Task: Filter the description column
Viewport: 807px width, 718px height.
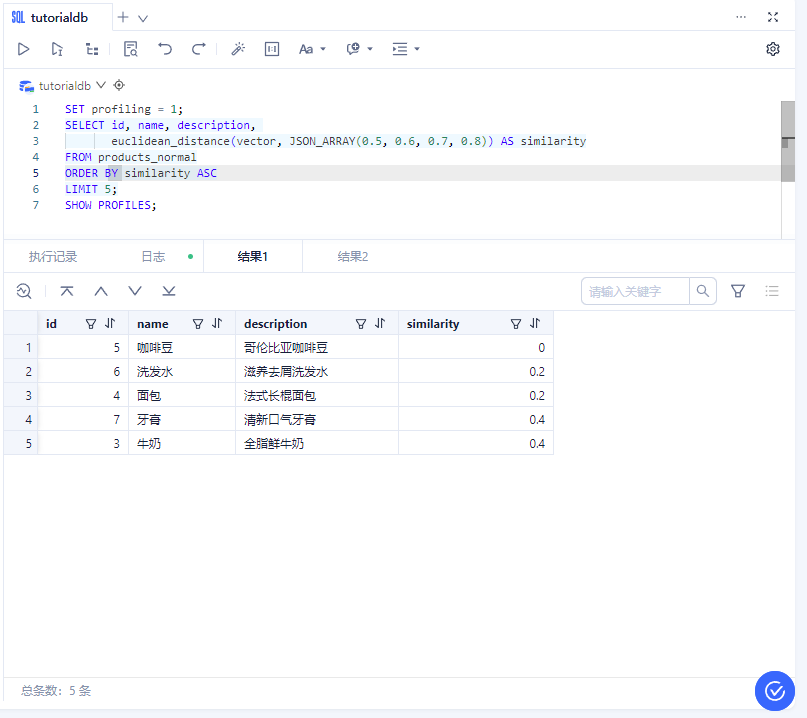Action: 361,324
